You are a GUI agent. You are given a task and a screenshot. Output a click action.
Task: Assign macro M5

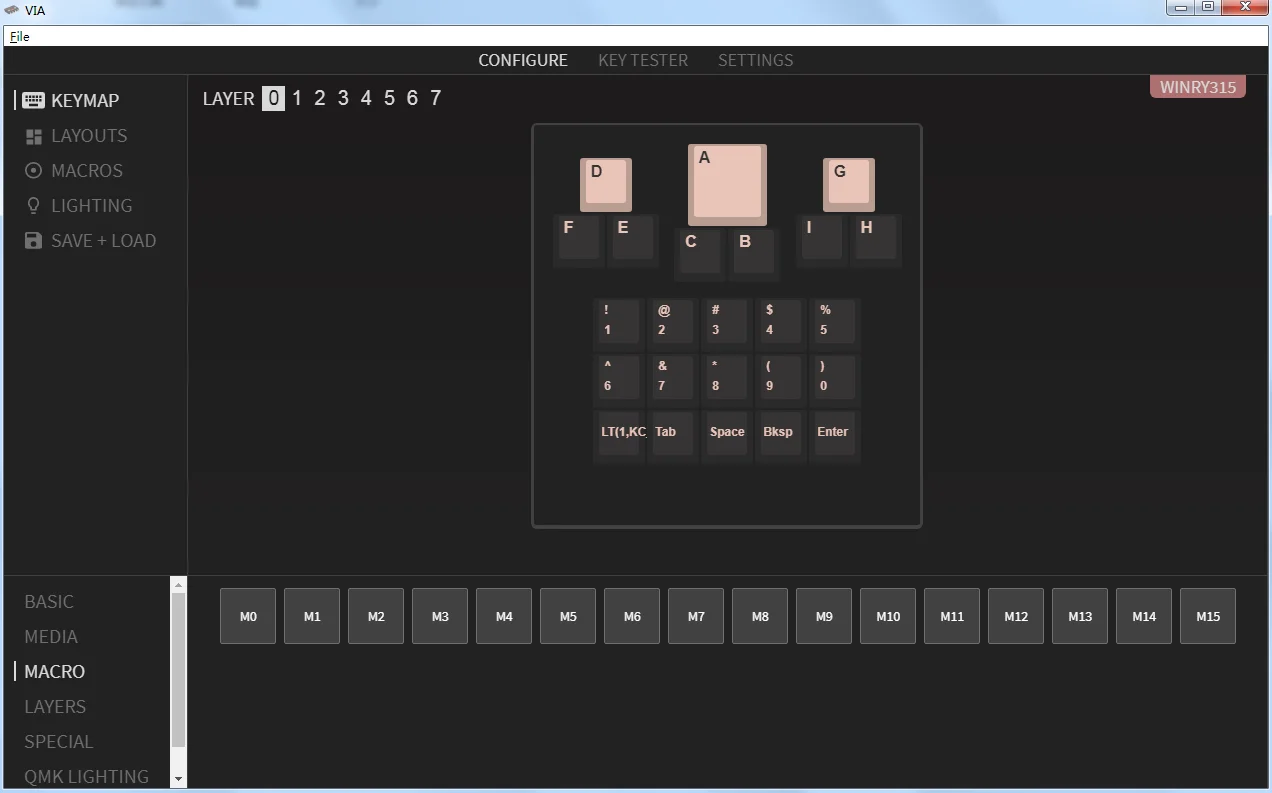568,616
